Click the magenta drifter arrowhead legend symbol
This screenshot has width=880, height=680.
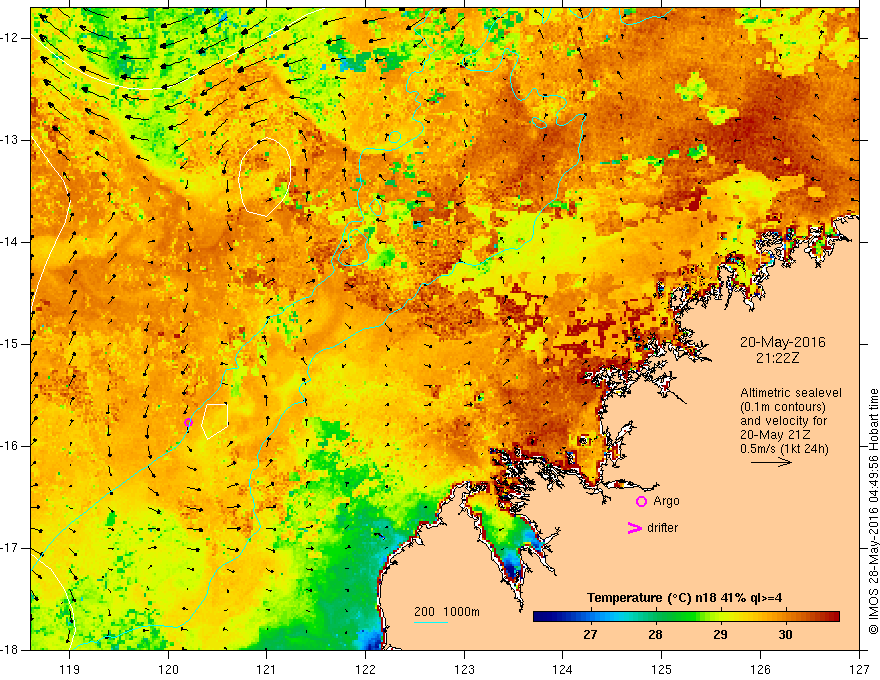point(634,528)
